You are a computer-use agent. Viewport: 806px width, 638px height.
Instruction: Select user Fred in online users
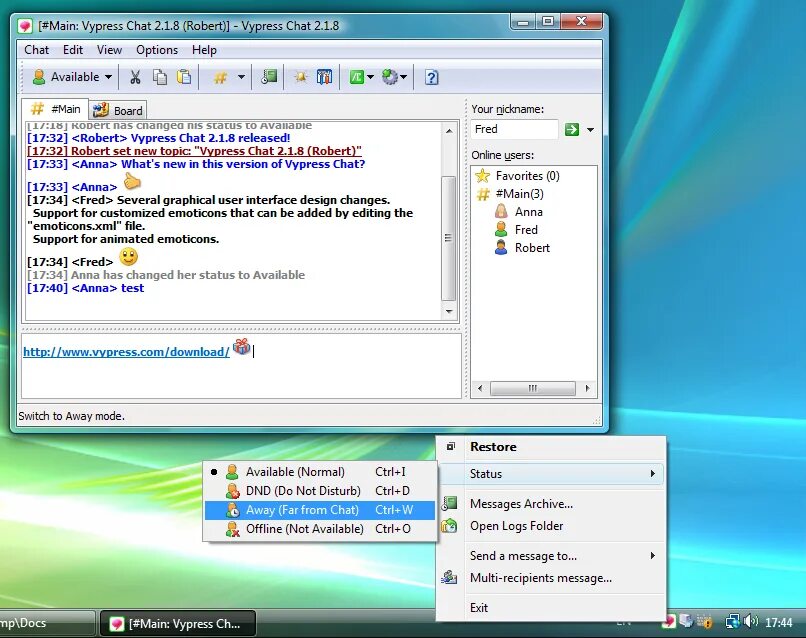[526, 230]
